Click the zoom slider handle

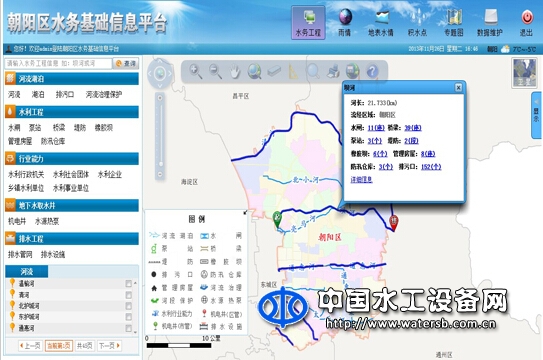click(x=161, y=164)
